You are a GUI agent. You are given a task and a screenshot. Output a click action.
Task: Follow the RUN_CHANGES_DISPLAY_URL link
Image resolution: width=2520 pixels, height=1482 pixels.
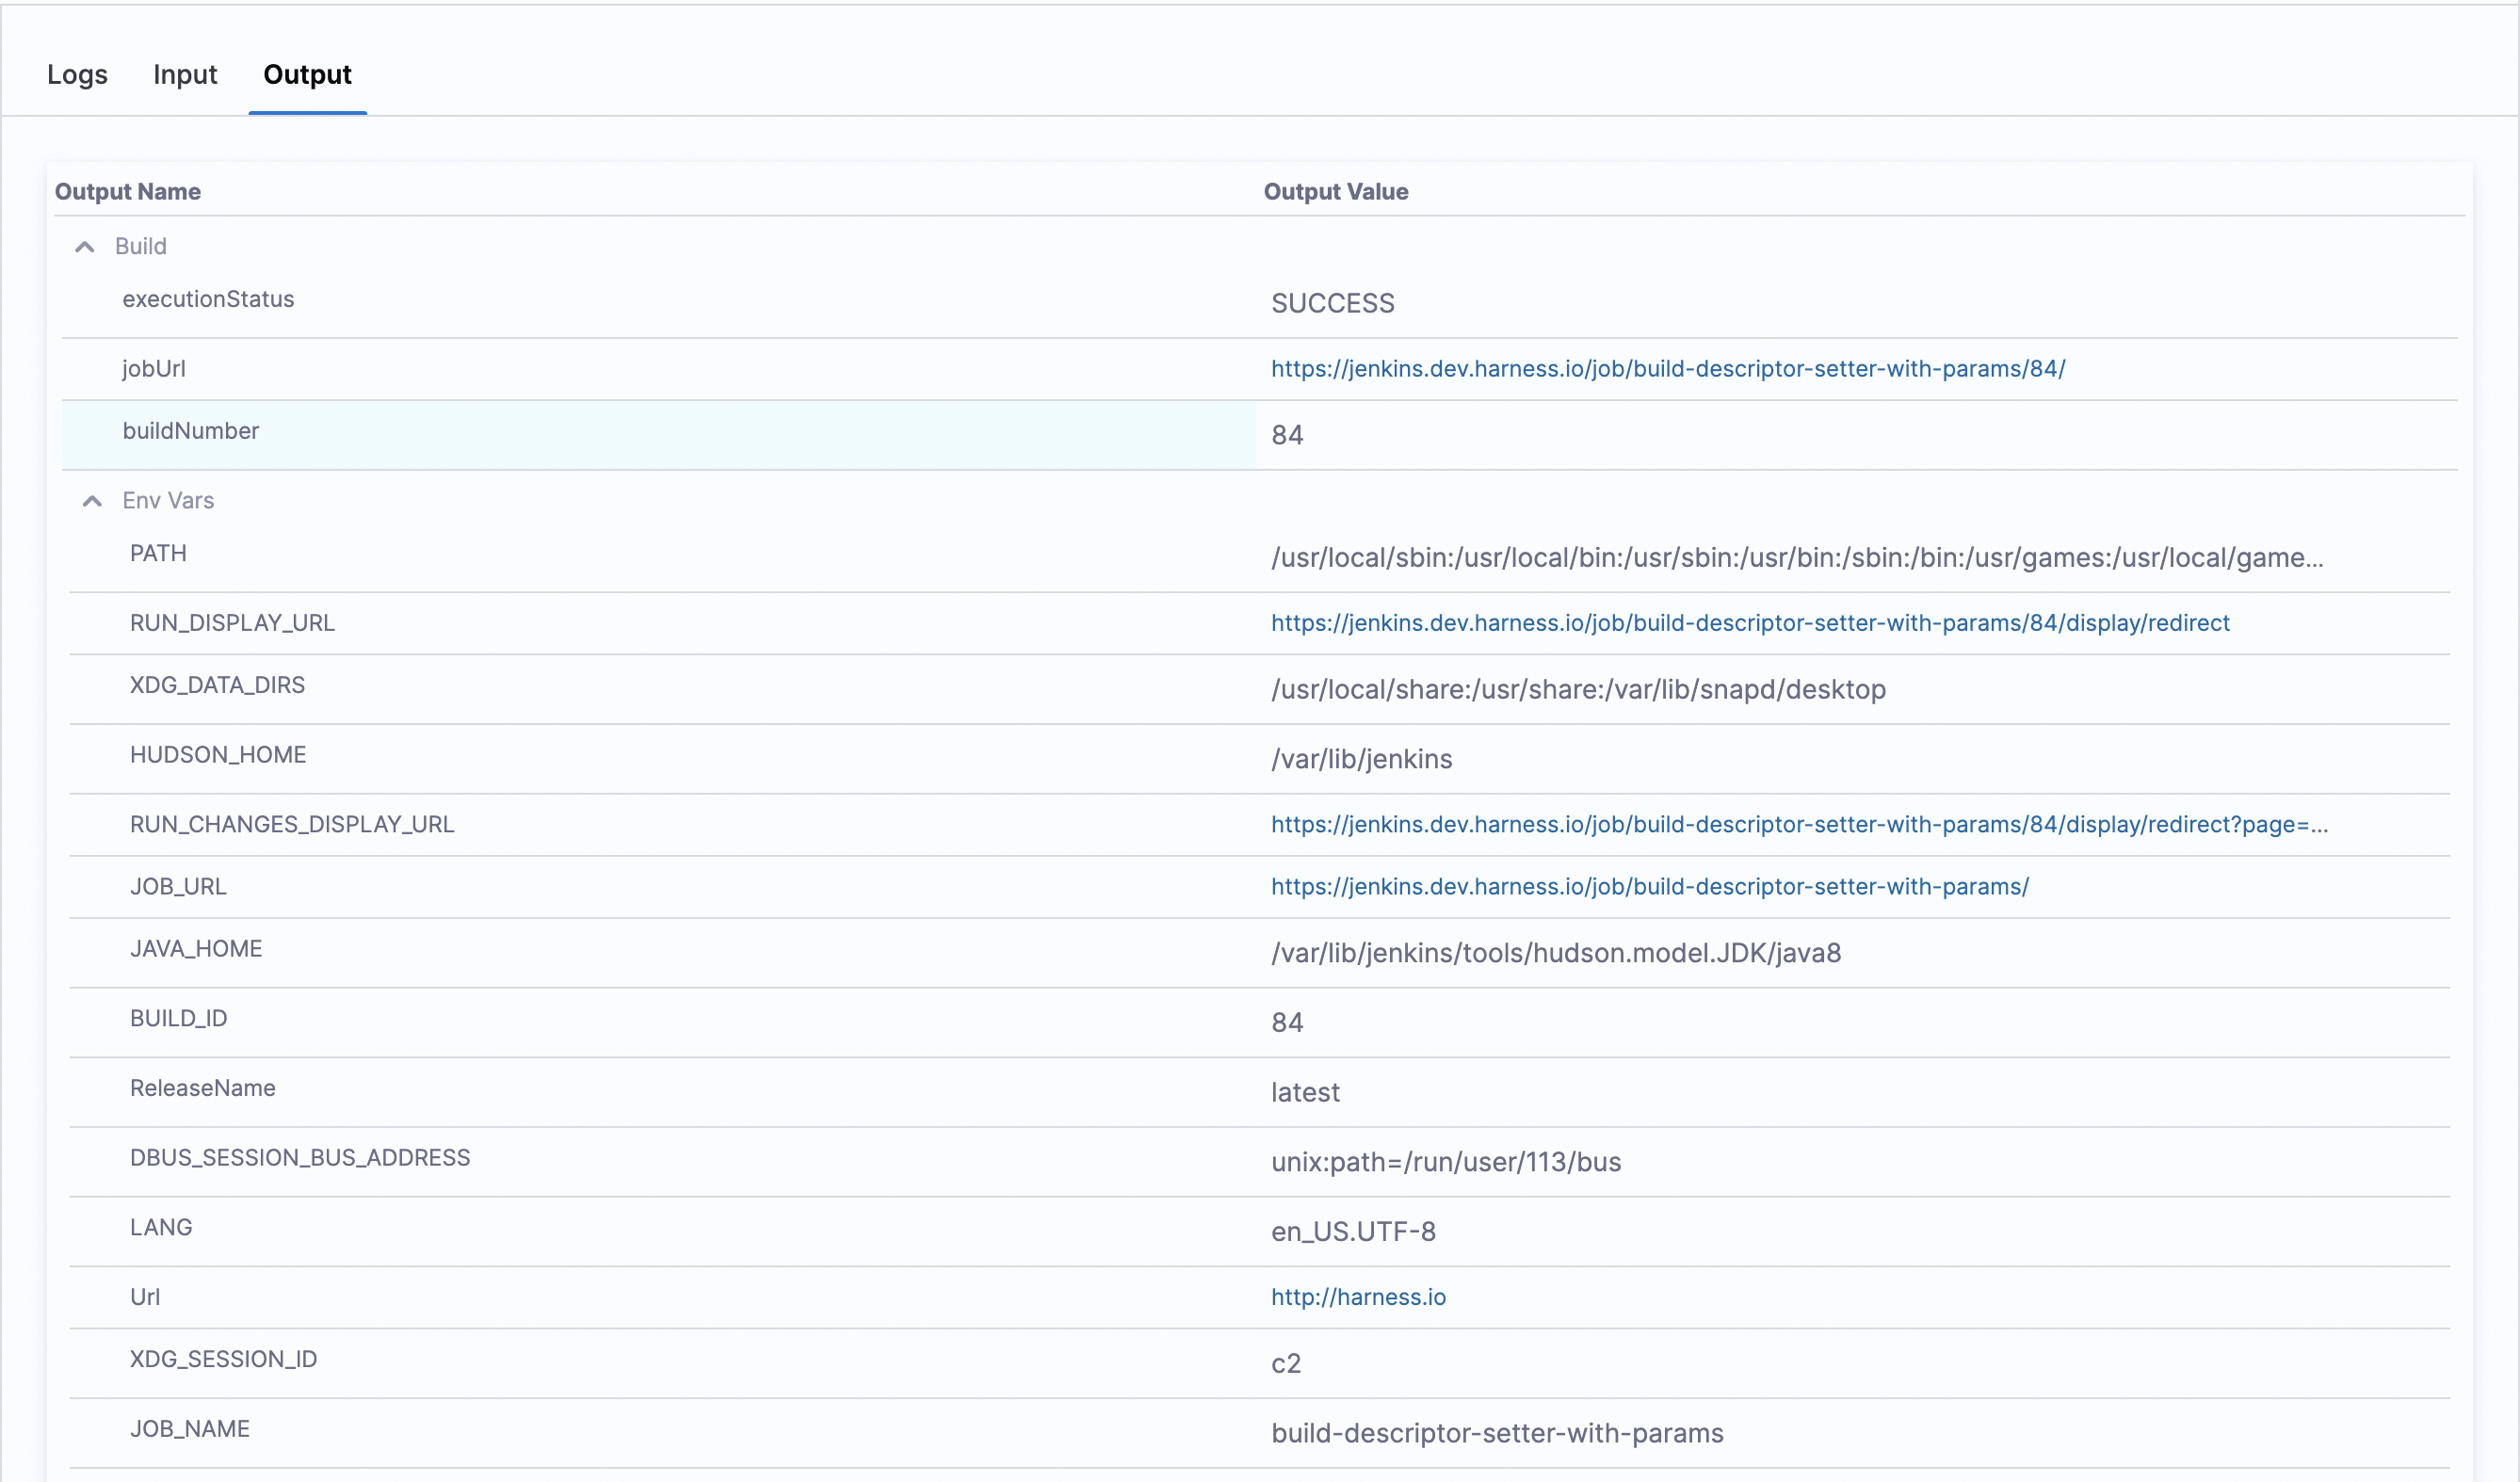tap(1798, 824)
